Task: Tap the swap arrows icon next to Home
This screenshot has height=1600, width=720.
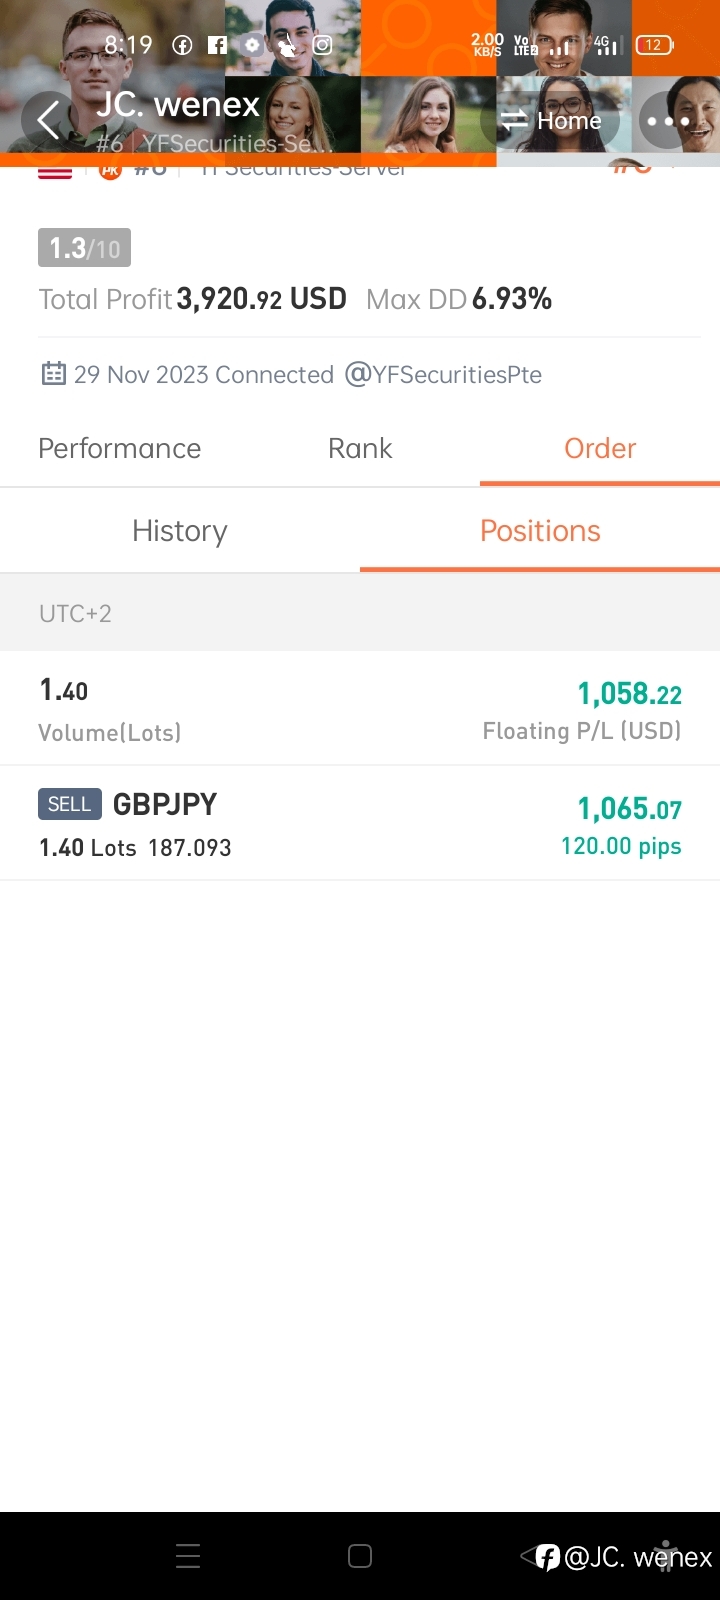Action: pos(514,122)
